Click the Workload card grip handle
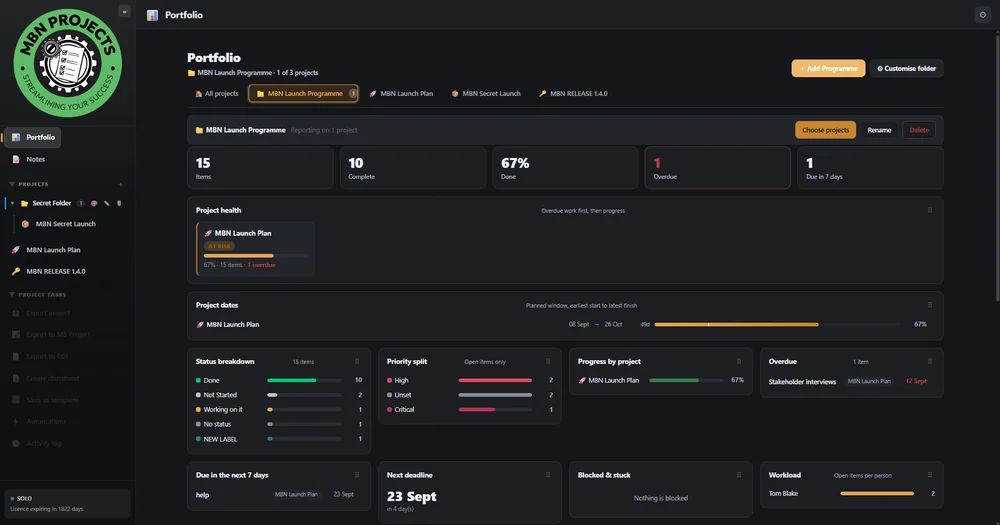This screenshot has height=525, width=1000. coord(930,475)
